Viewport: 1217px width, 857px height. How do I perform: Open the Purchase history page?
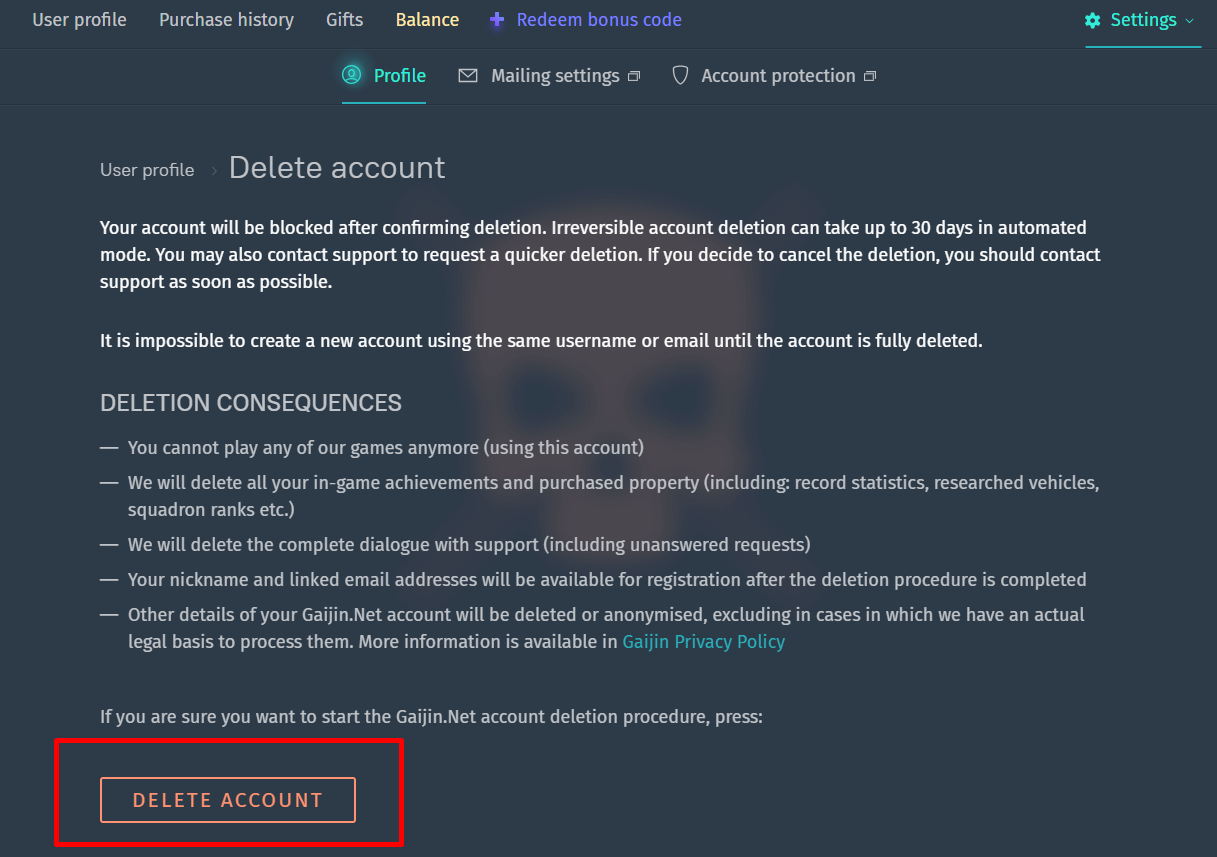tap(226, 20)
